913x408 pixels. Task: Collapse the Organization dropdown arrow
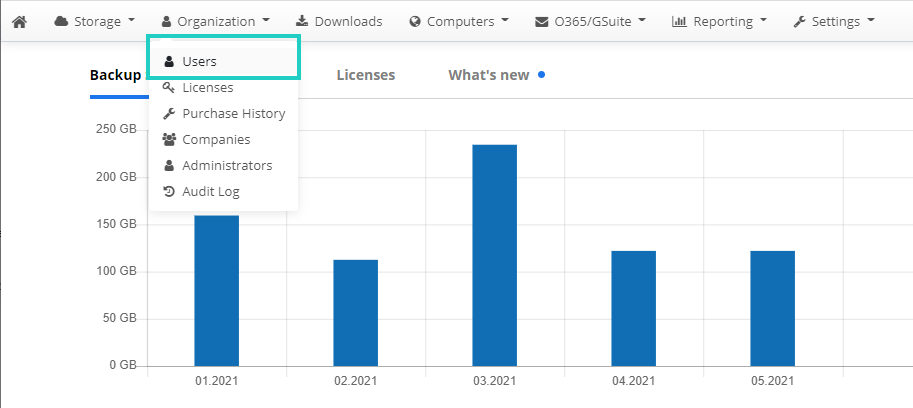click(x=266, y=20)
